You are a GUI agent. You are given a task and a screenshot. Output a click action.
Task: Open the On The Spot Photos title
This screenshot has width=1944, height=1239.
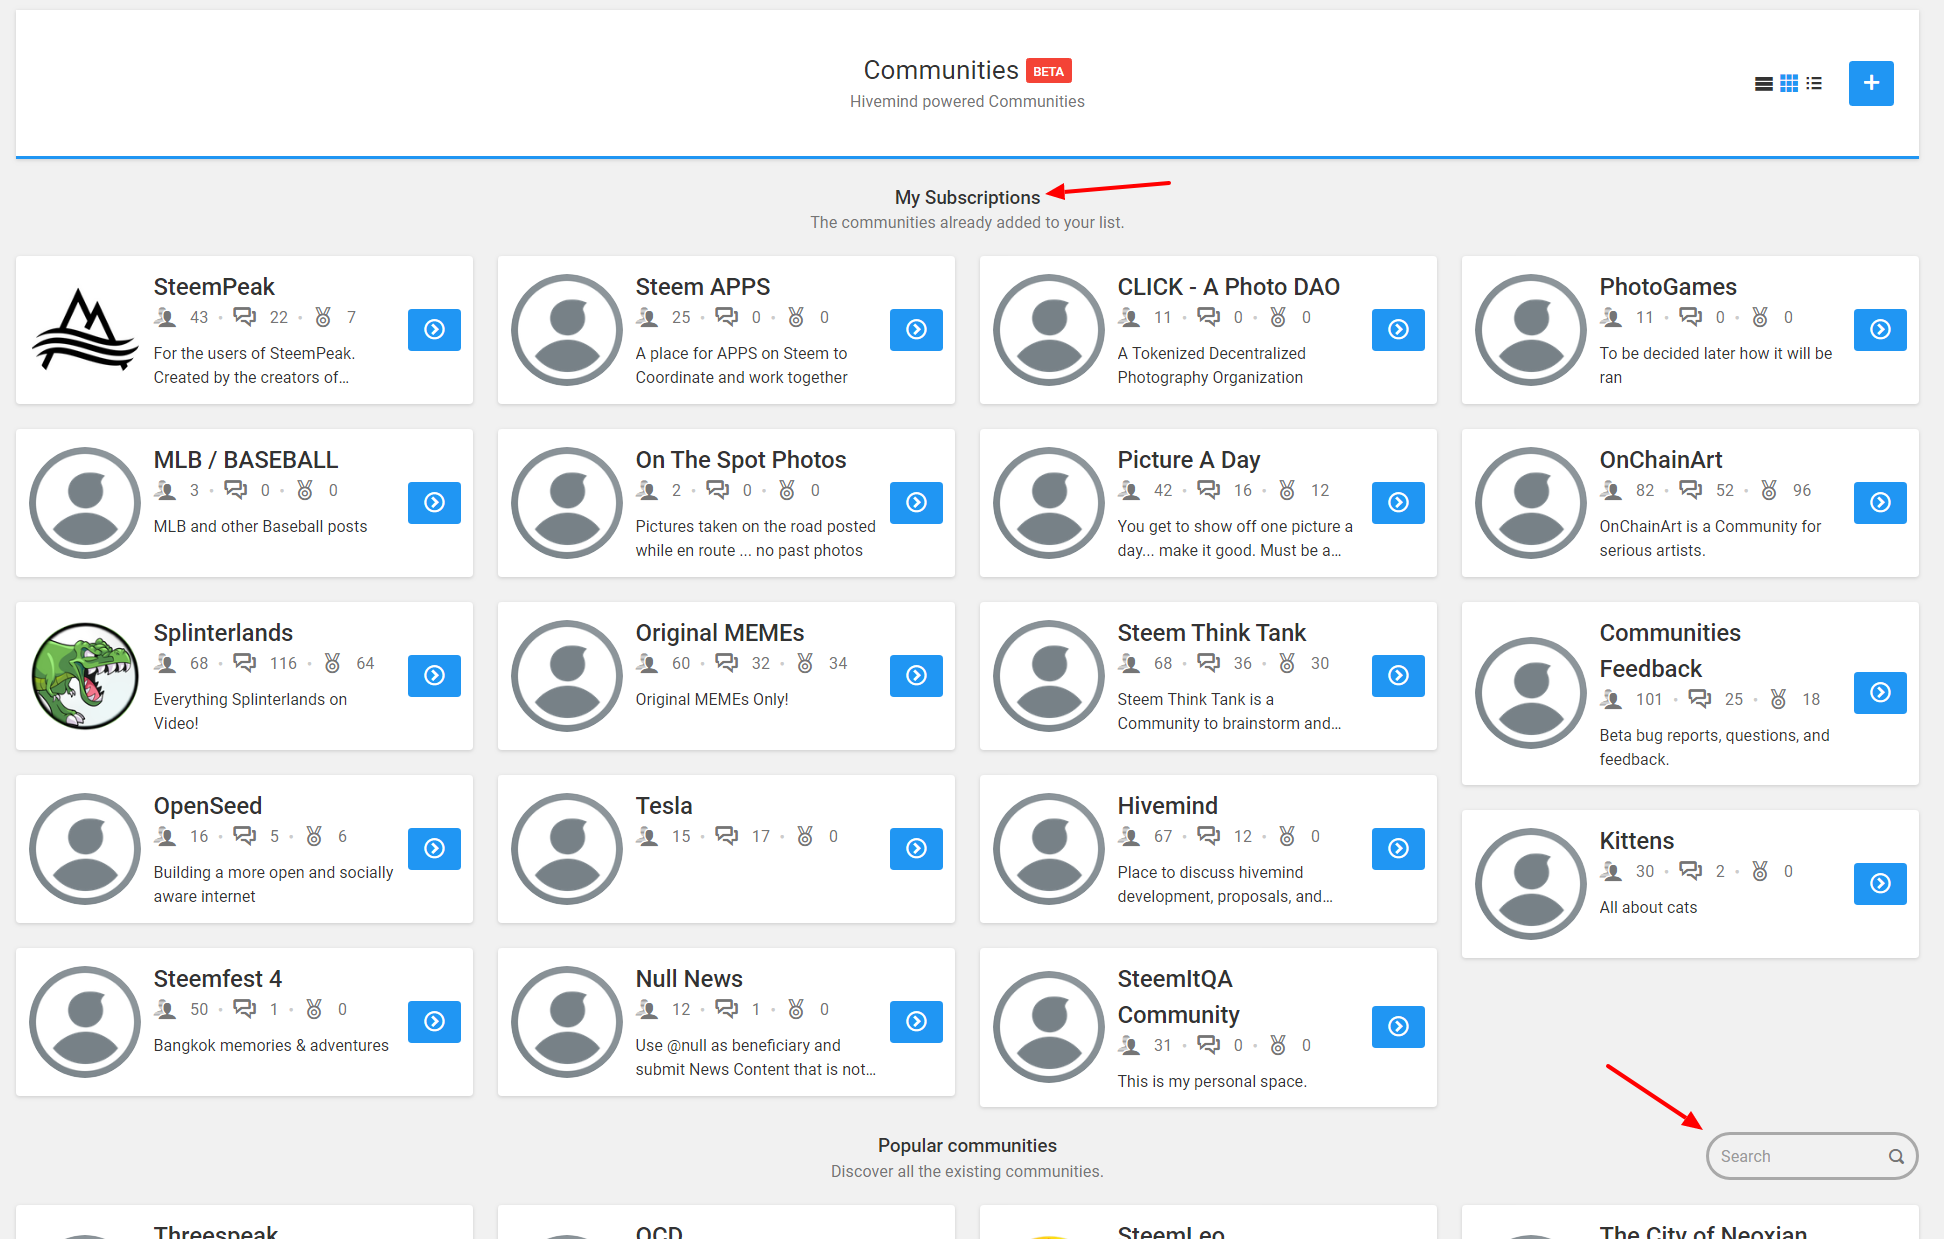[741, 460]
